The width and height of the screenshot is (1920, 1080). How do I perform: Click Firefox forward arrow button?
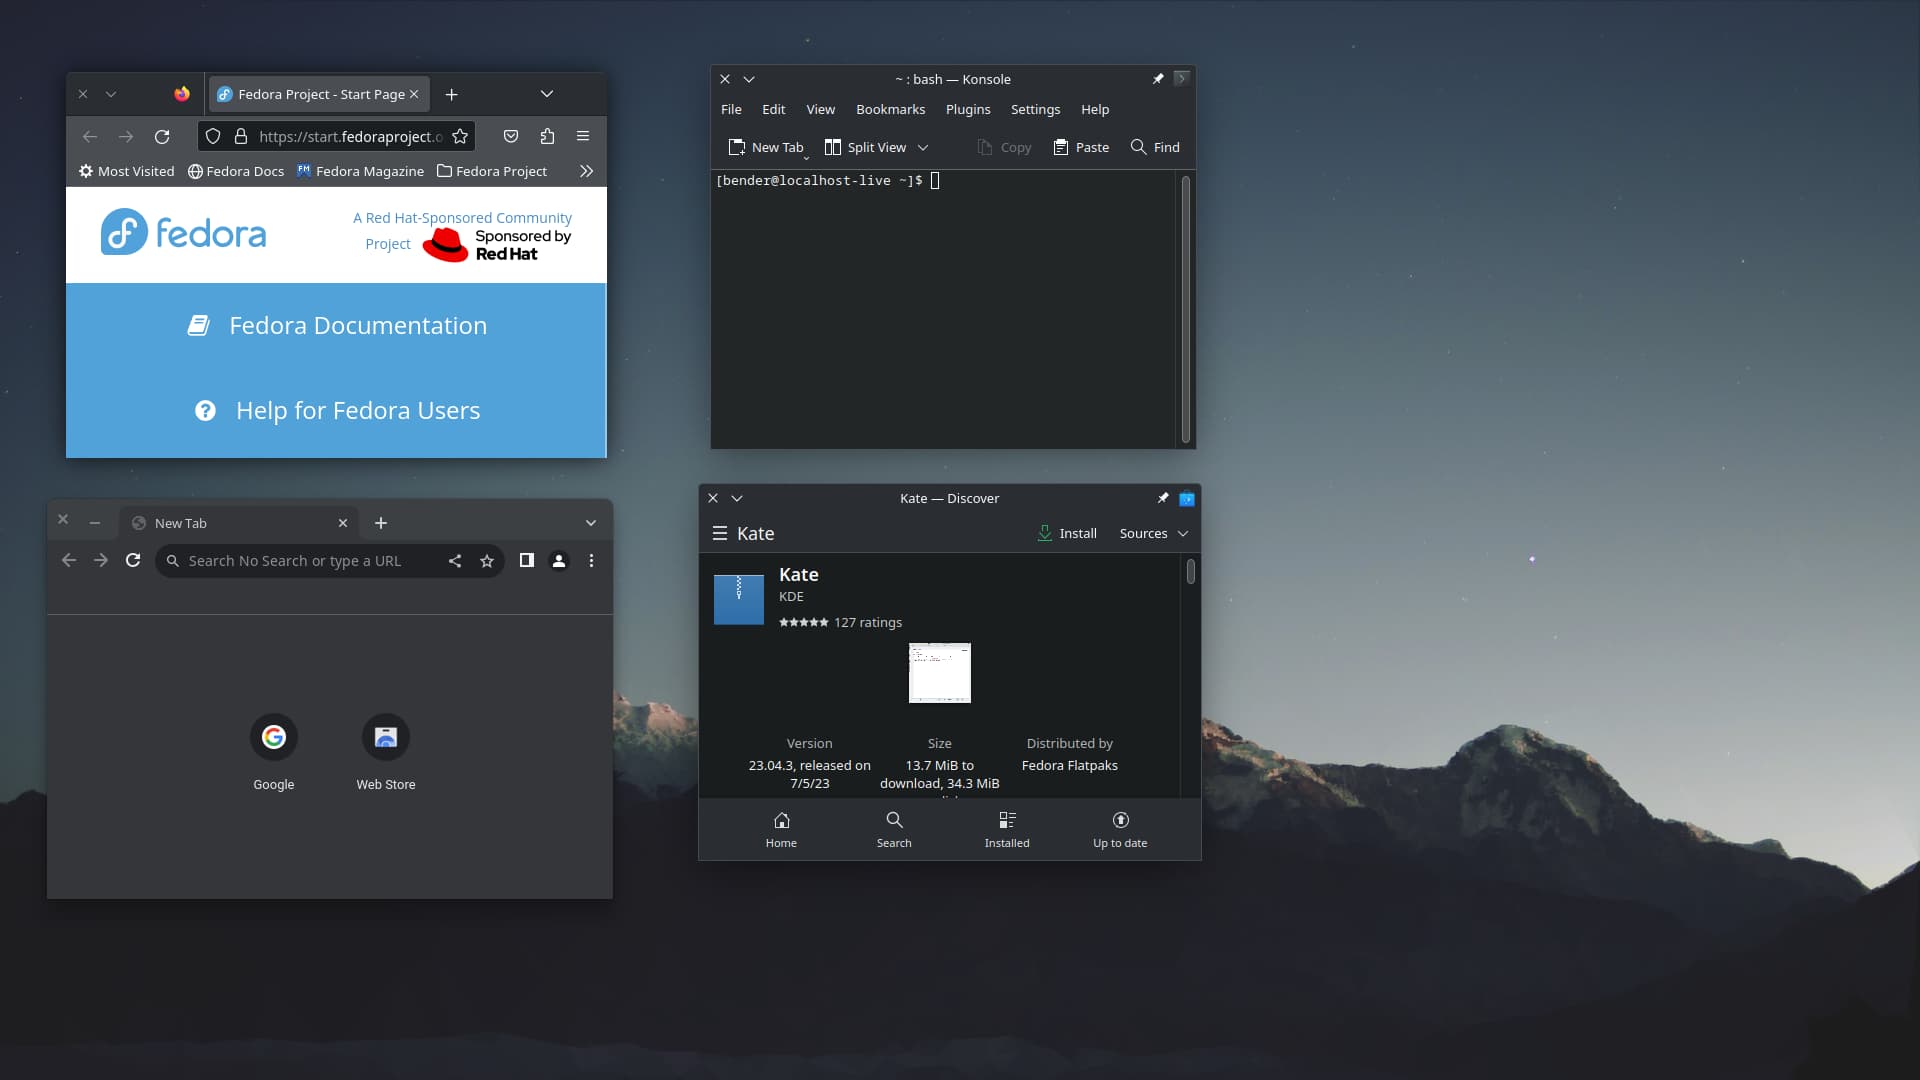coord(126,136)
